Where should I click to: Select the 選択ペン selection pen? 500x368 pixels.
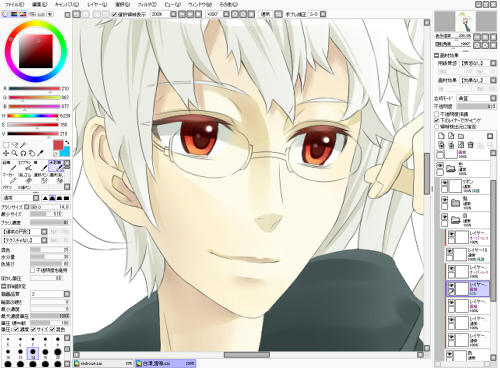40,178
